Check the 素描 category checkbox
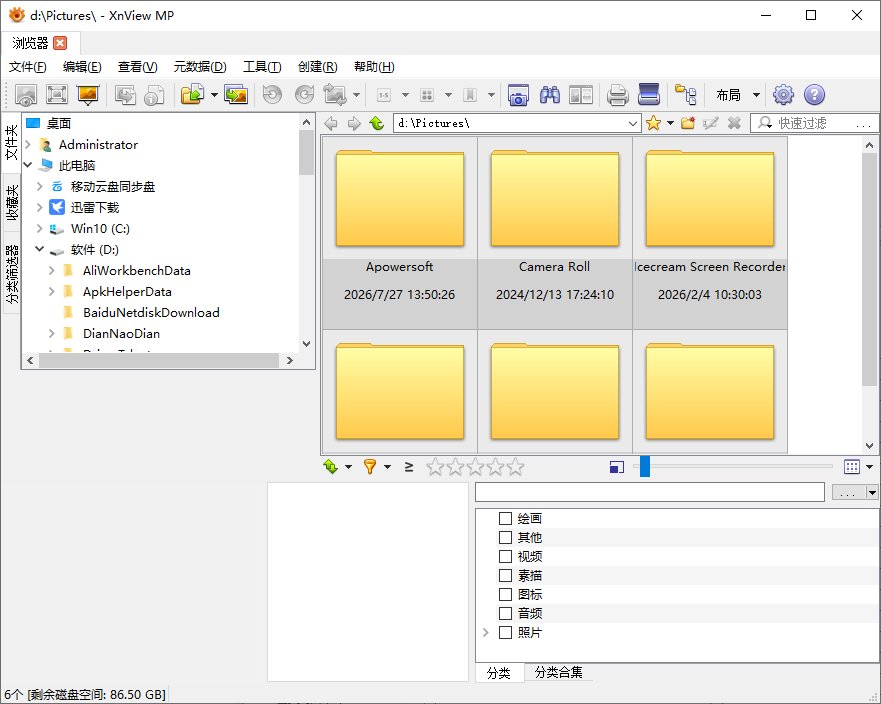The image size is (881, 704). click(505, 575)
